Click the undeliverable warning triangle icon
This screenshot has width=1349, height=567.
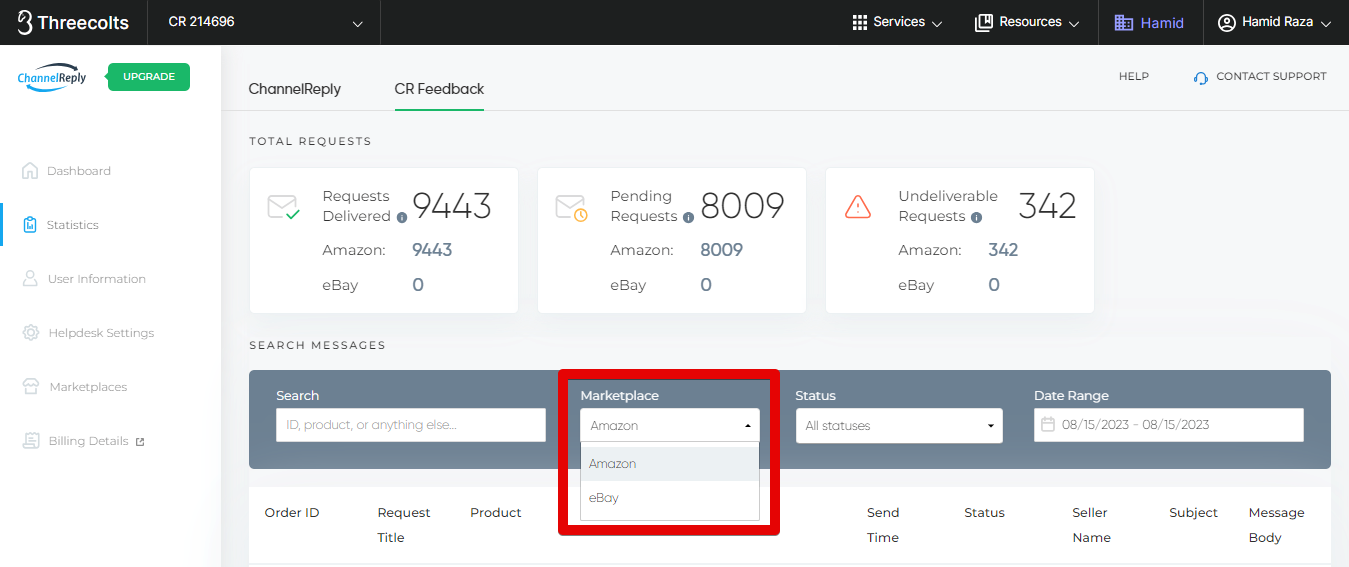pos(858,207)
